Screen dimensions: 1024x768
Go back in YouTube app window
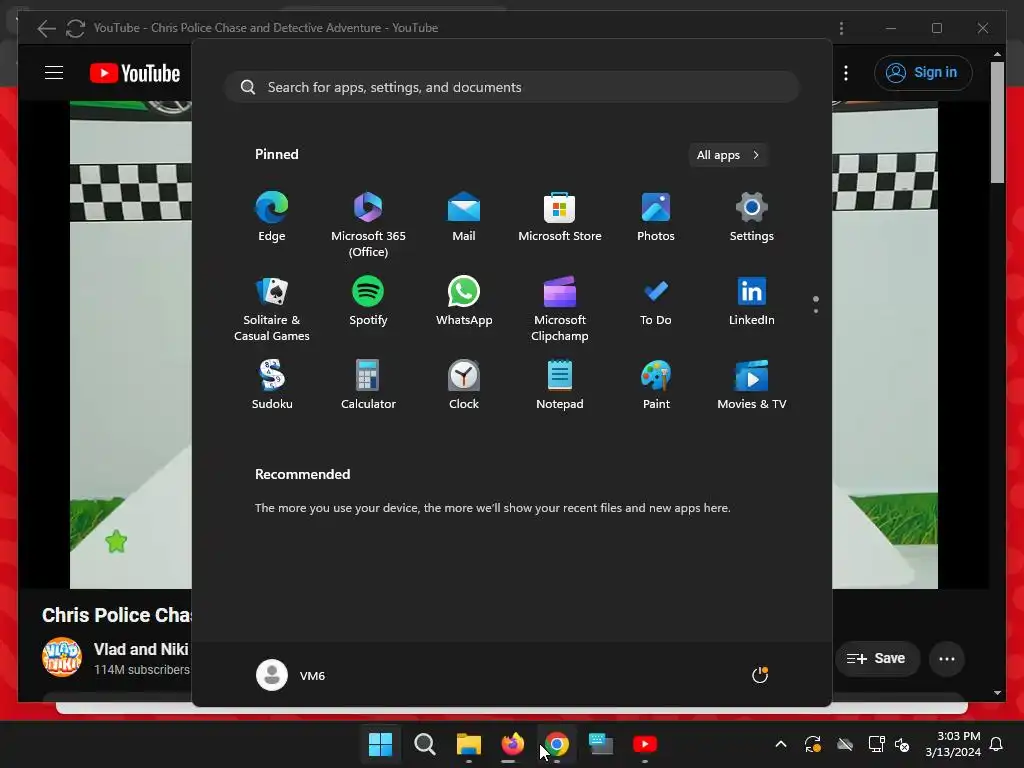46,28
